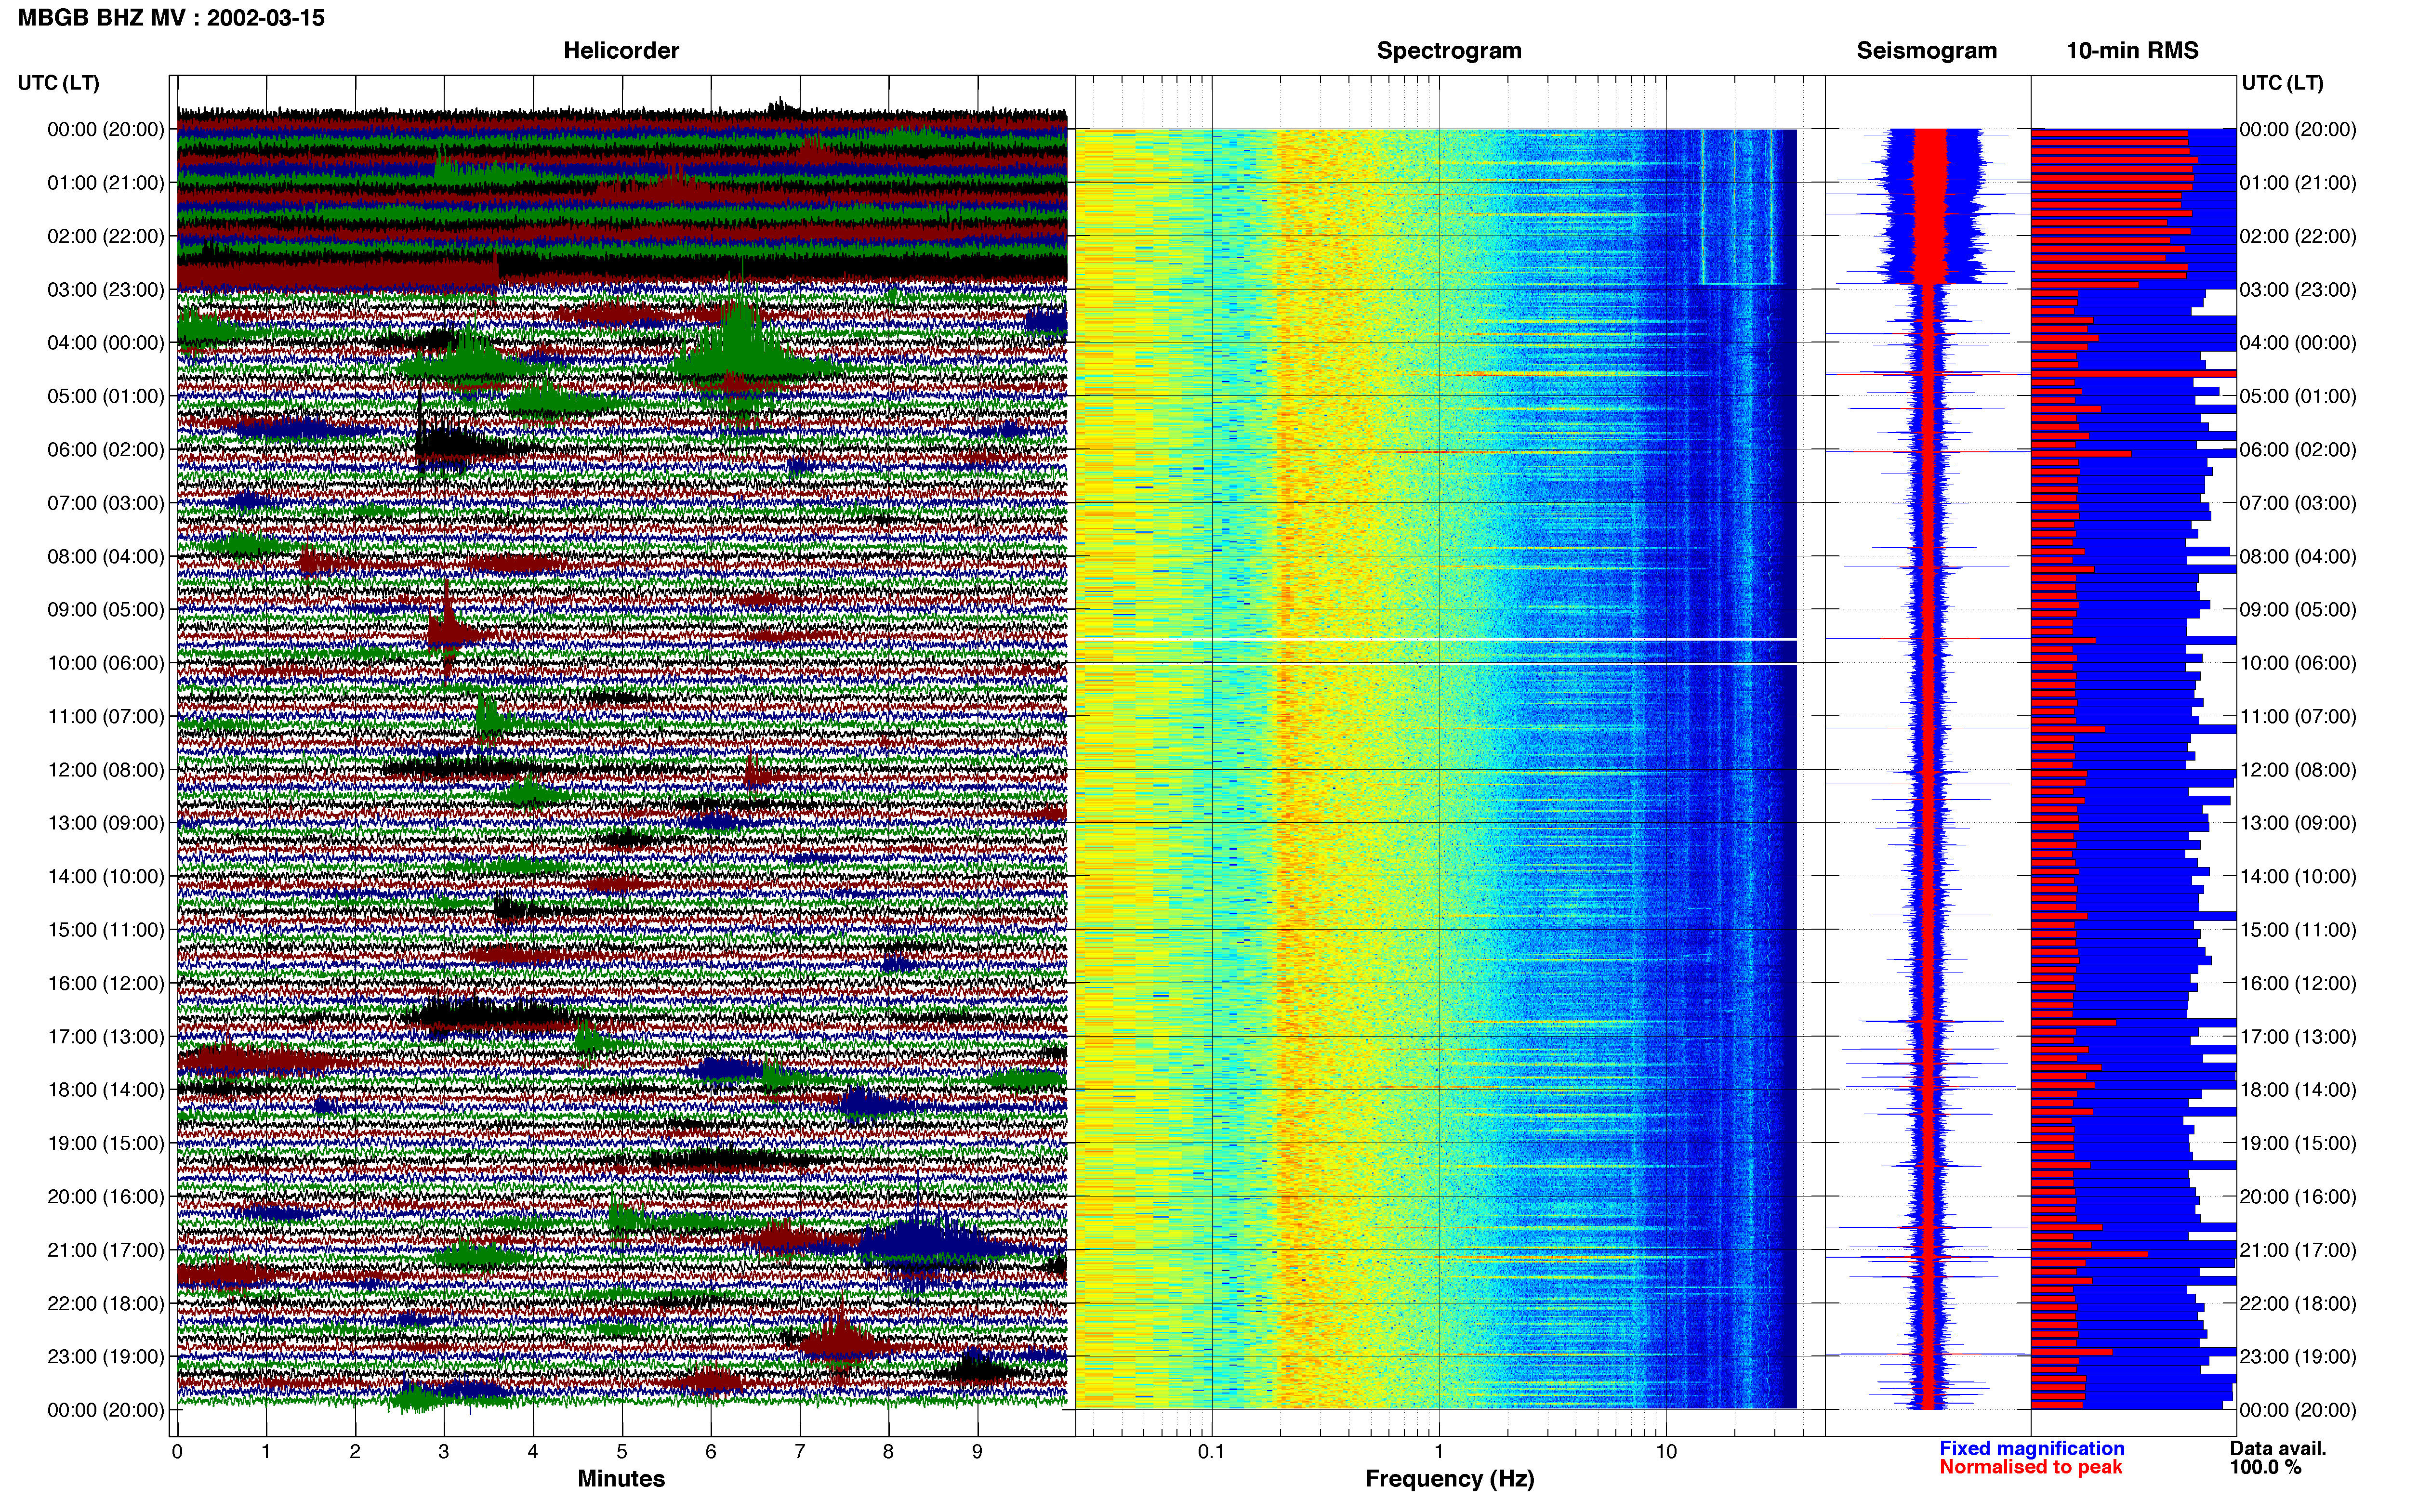Click '07:00 (03:00)' on the RMS panel time axis

(2298, 503)
